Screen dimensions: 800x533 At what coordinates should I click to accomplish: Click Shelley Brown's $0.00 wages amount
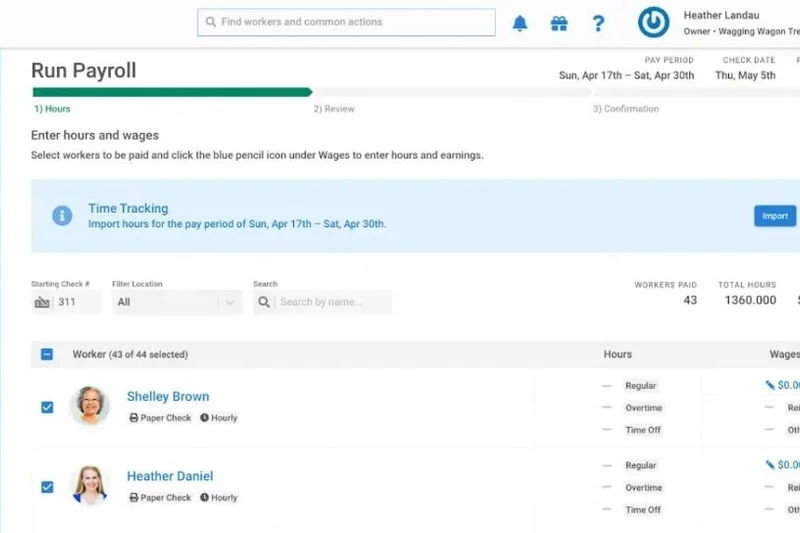tap(789, 385)
